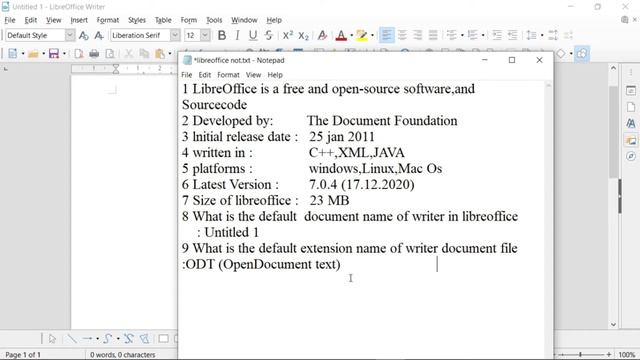The width and height of the screenshot is (640, 360).
Task: Toggle Italic formatting in Writer toolbar
Action: click(x=237, y=36)
